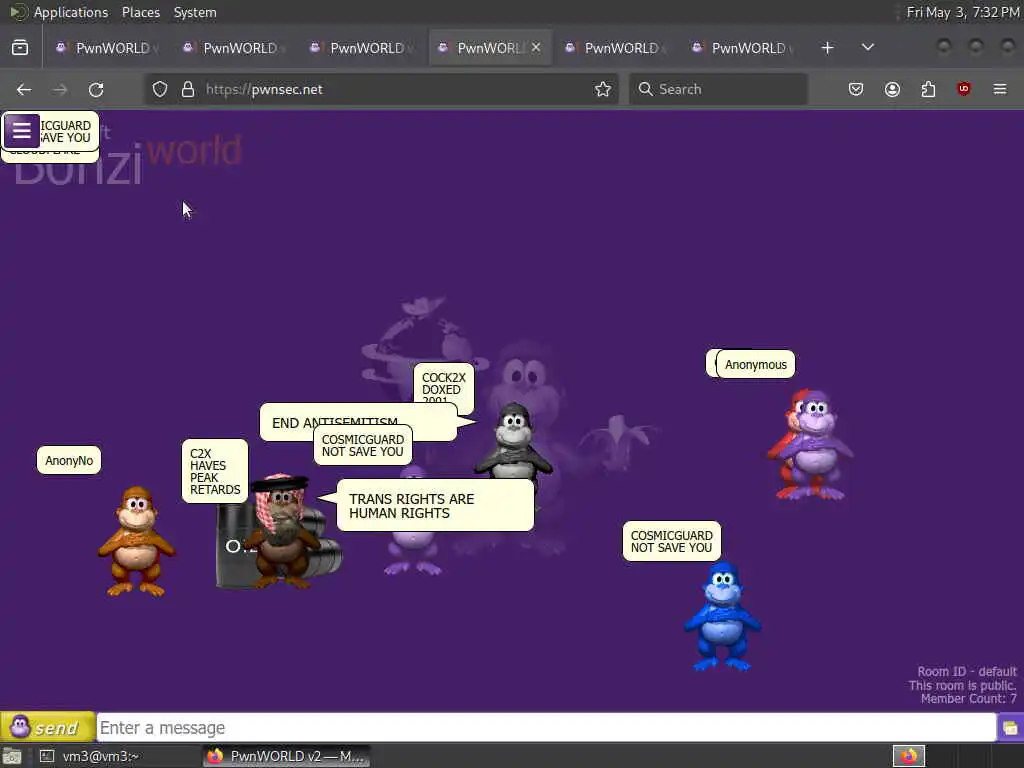Click Member Count: 7 text
This screenshot has height=768, width=1024.
pyautogui.click(x=968, y=699)
